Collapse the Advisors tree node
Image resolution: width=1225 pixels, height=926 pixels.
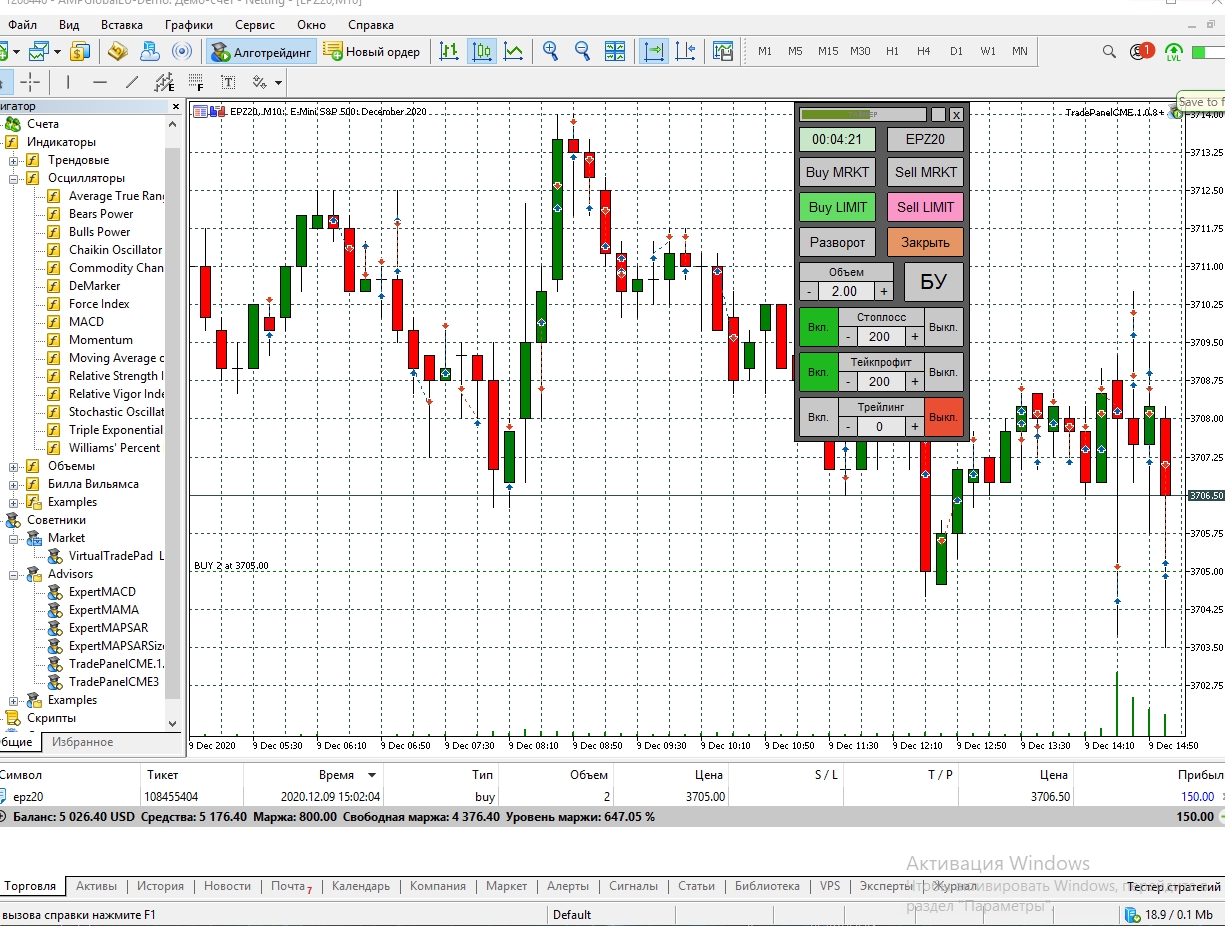13,574
